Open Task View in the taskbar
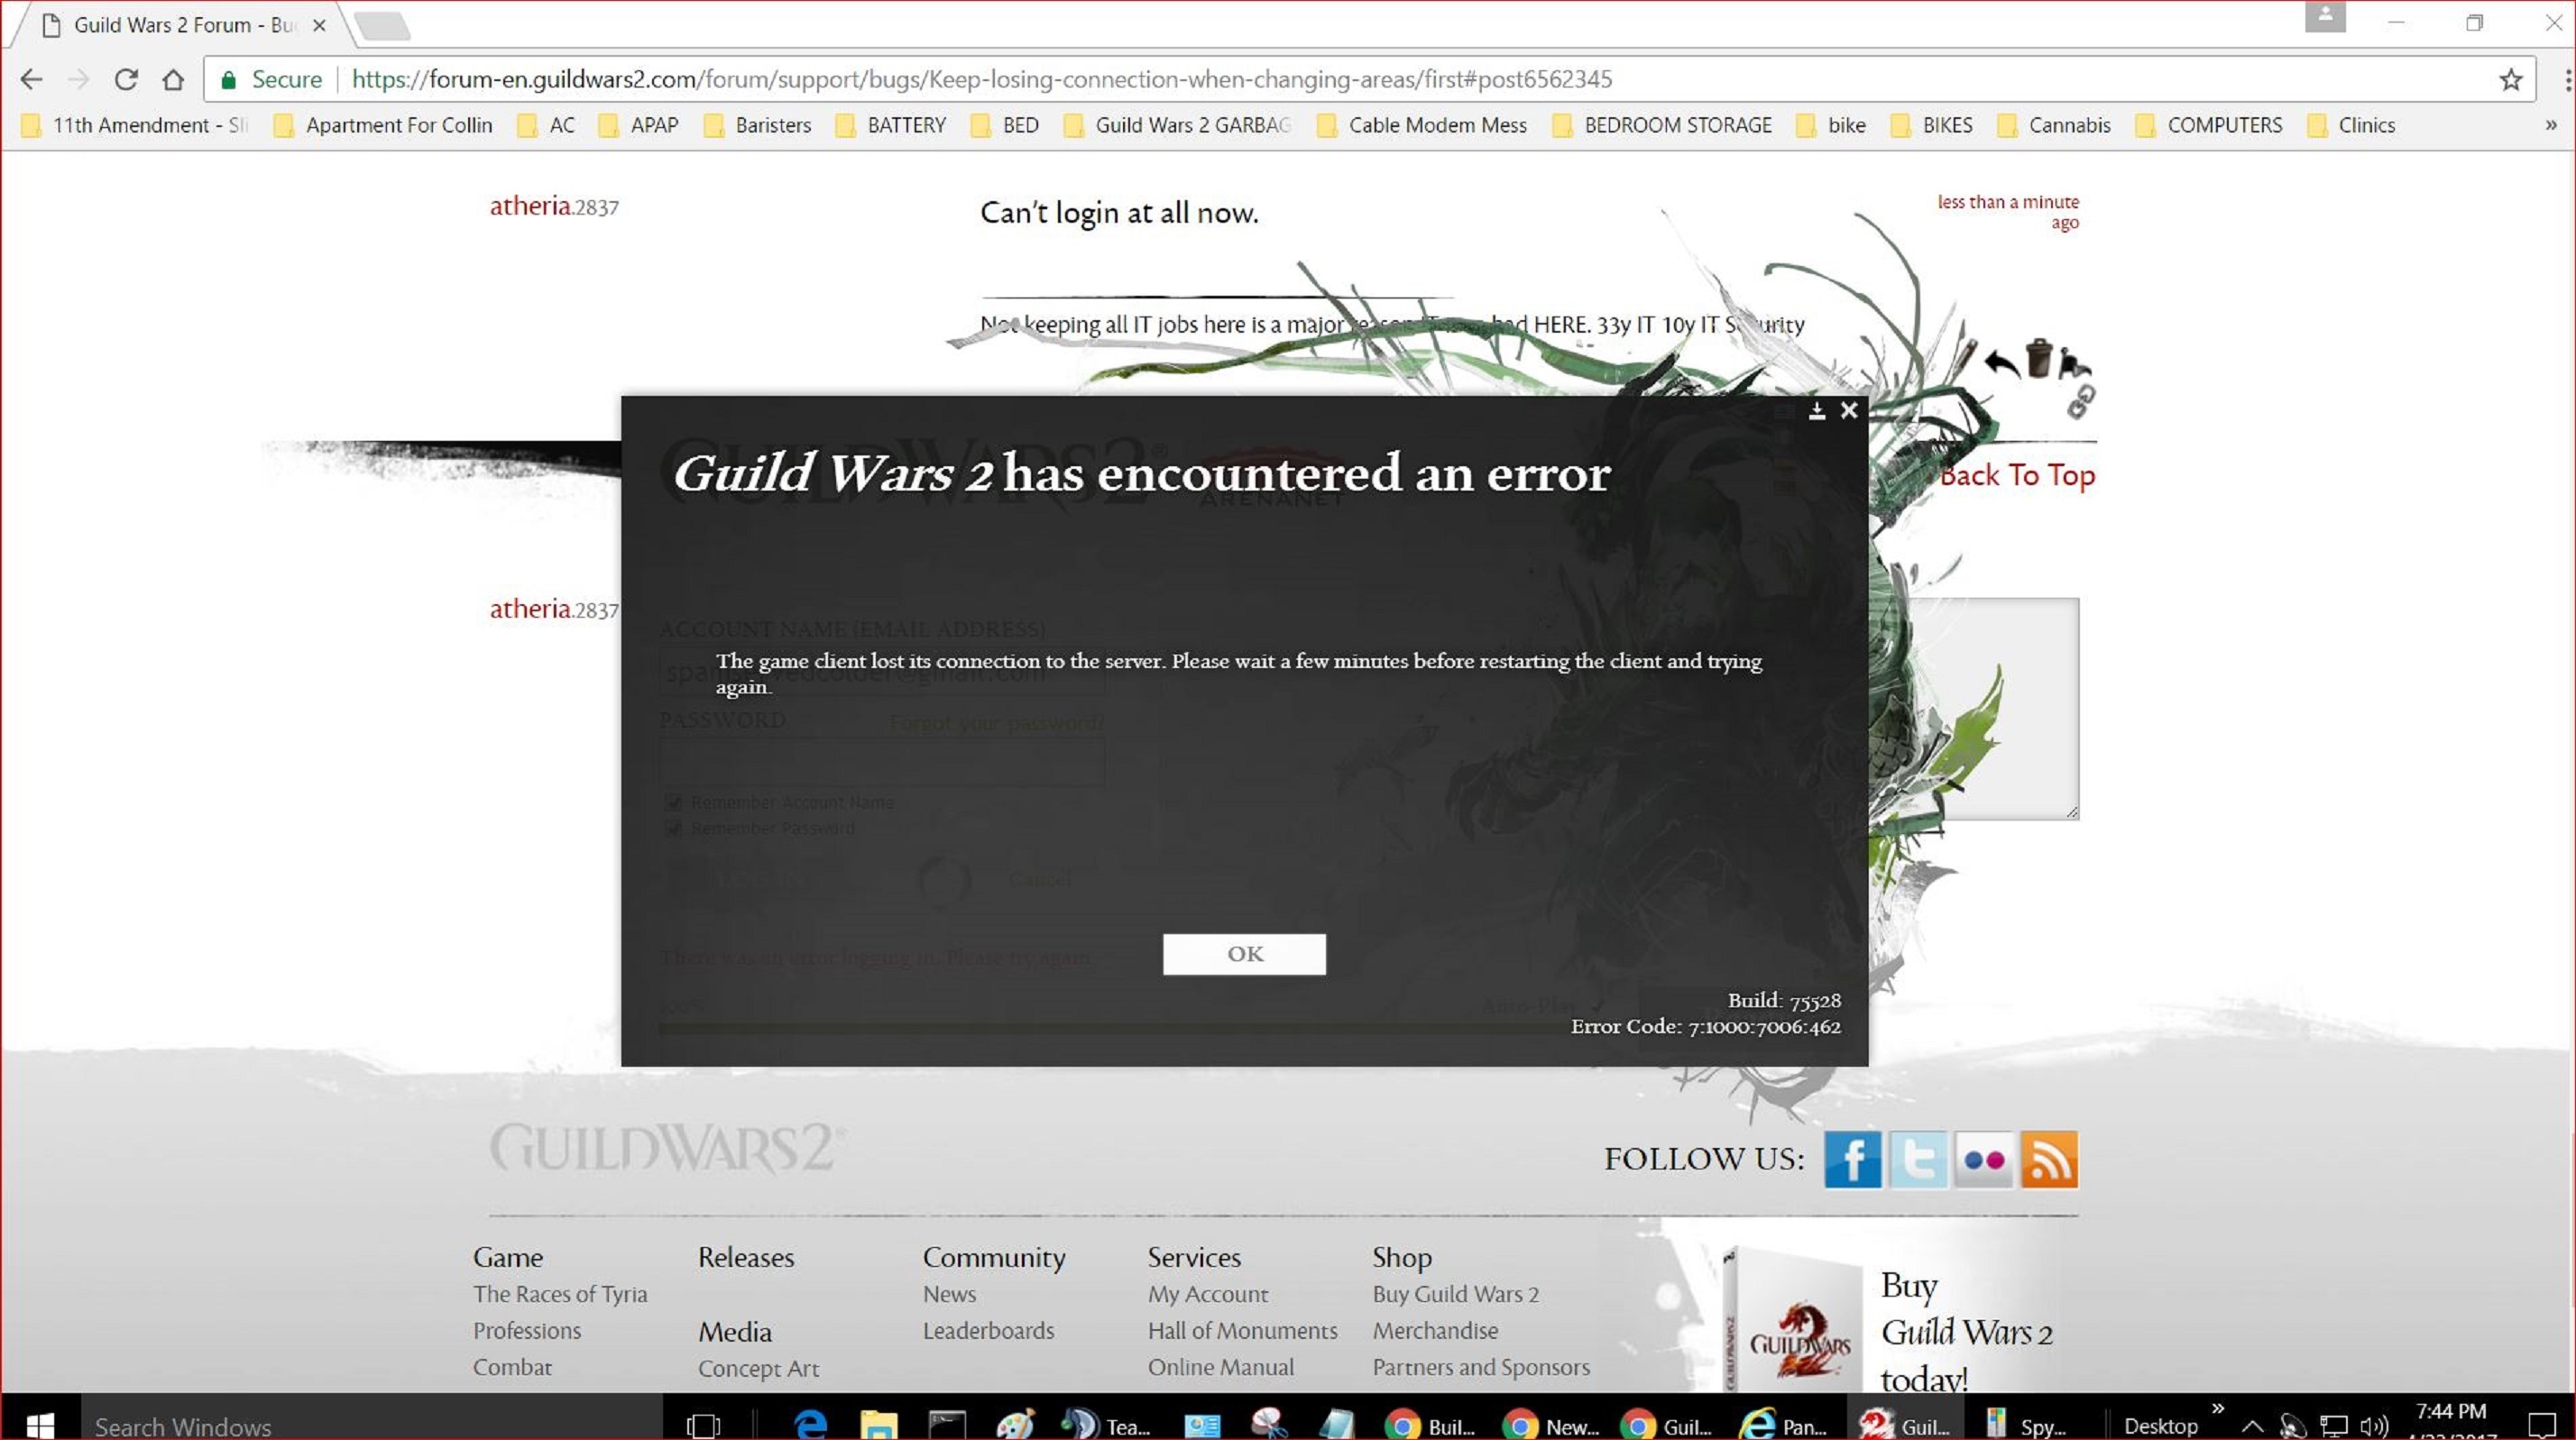 pyautogui.click(x=703, y=1425)
